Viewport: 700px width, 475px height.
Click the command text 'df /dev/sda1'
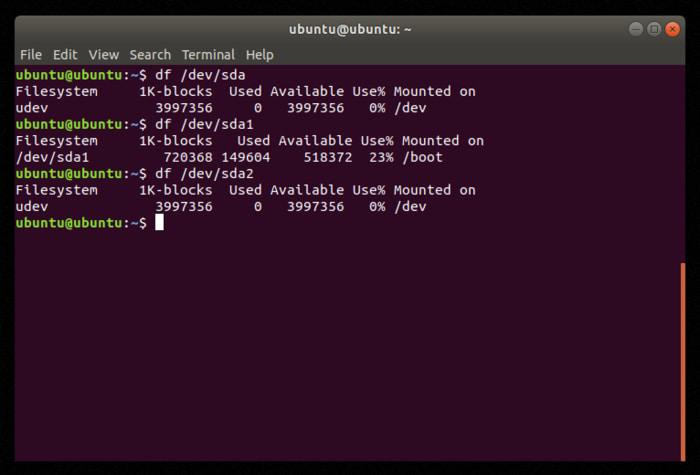pyautogui.click(x=204, y=125)
